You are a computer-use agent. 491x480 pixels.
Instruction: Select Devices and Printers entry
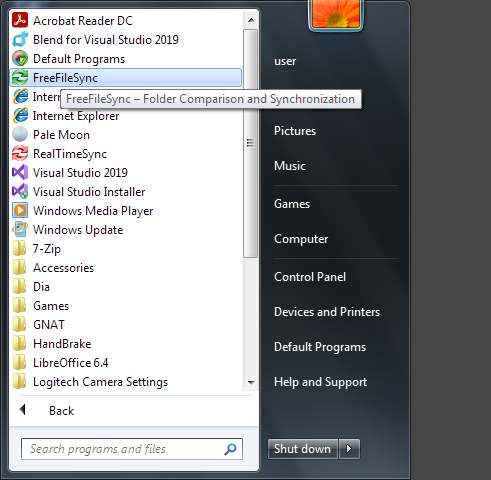(327, 312)
